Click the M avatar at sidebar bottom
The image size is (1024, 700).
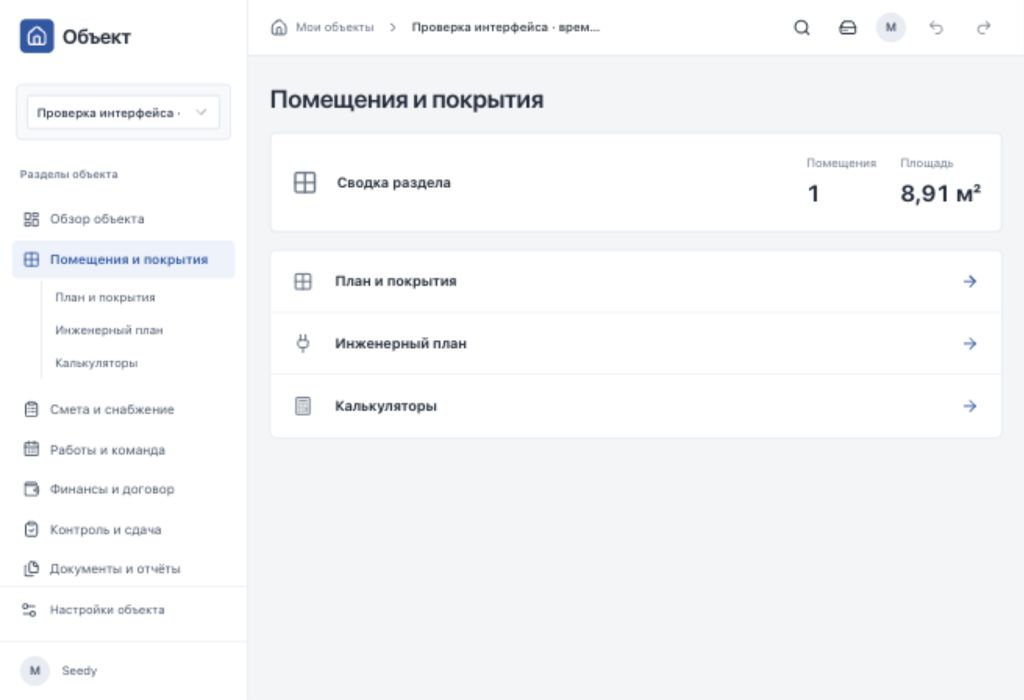pyautogui.click(x=35, y=671)
